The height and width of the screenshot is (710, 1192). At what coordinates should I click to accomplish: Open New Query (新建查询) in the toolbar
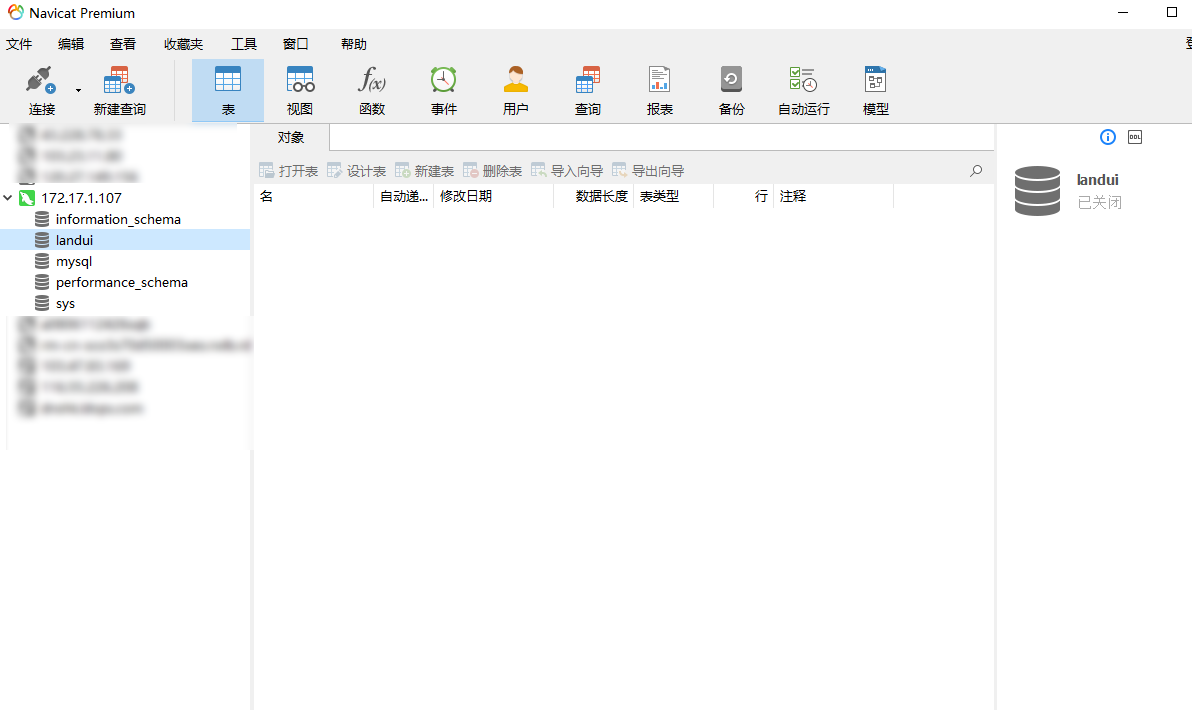[x=119, y=82]
